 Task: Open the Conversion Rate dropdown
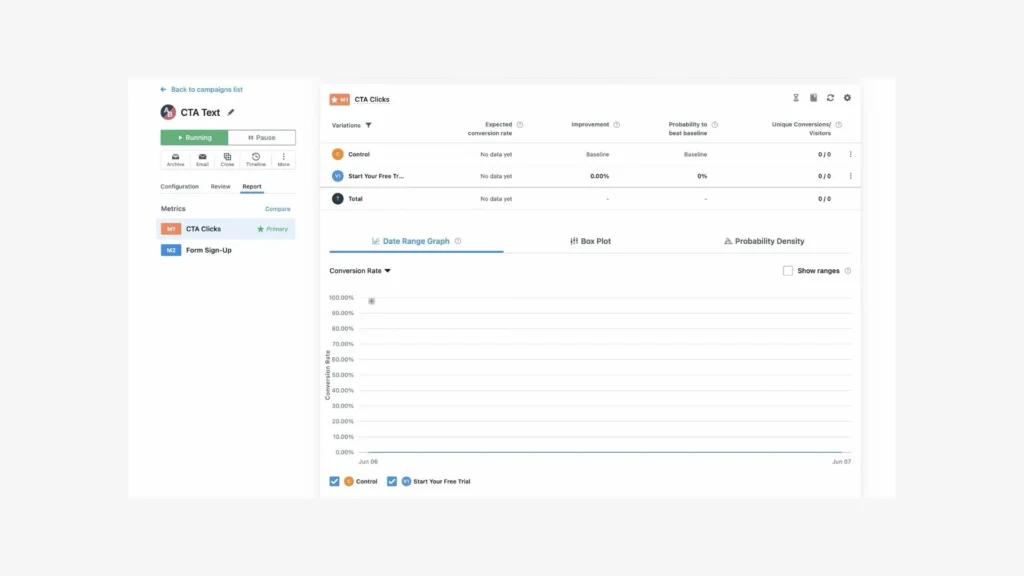tap(360, 271)
